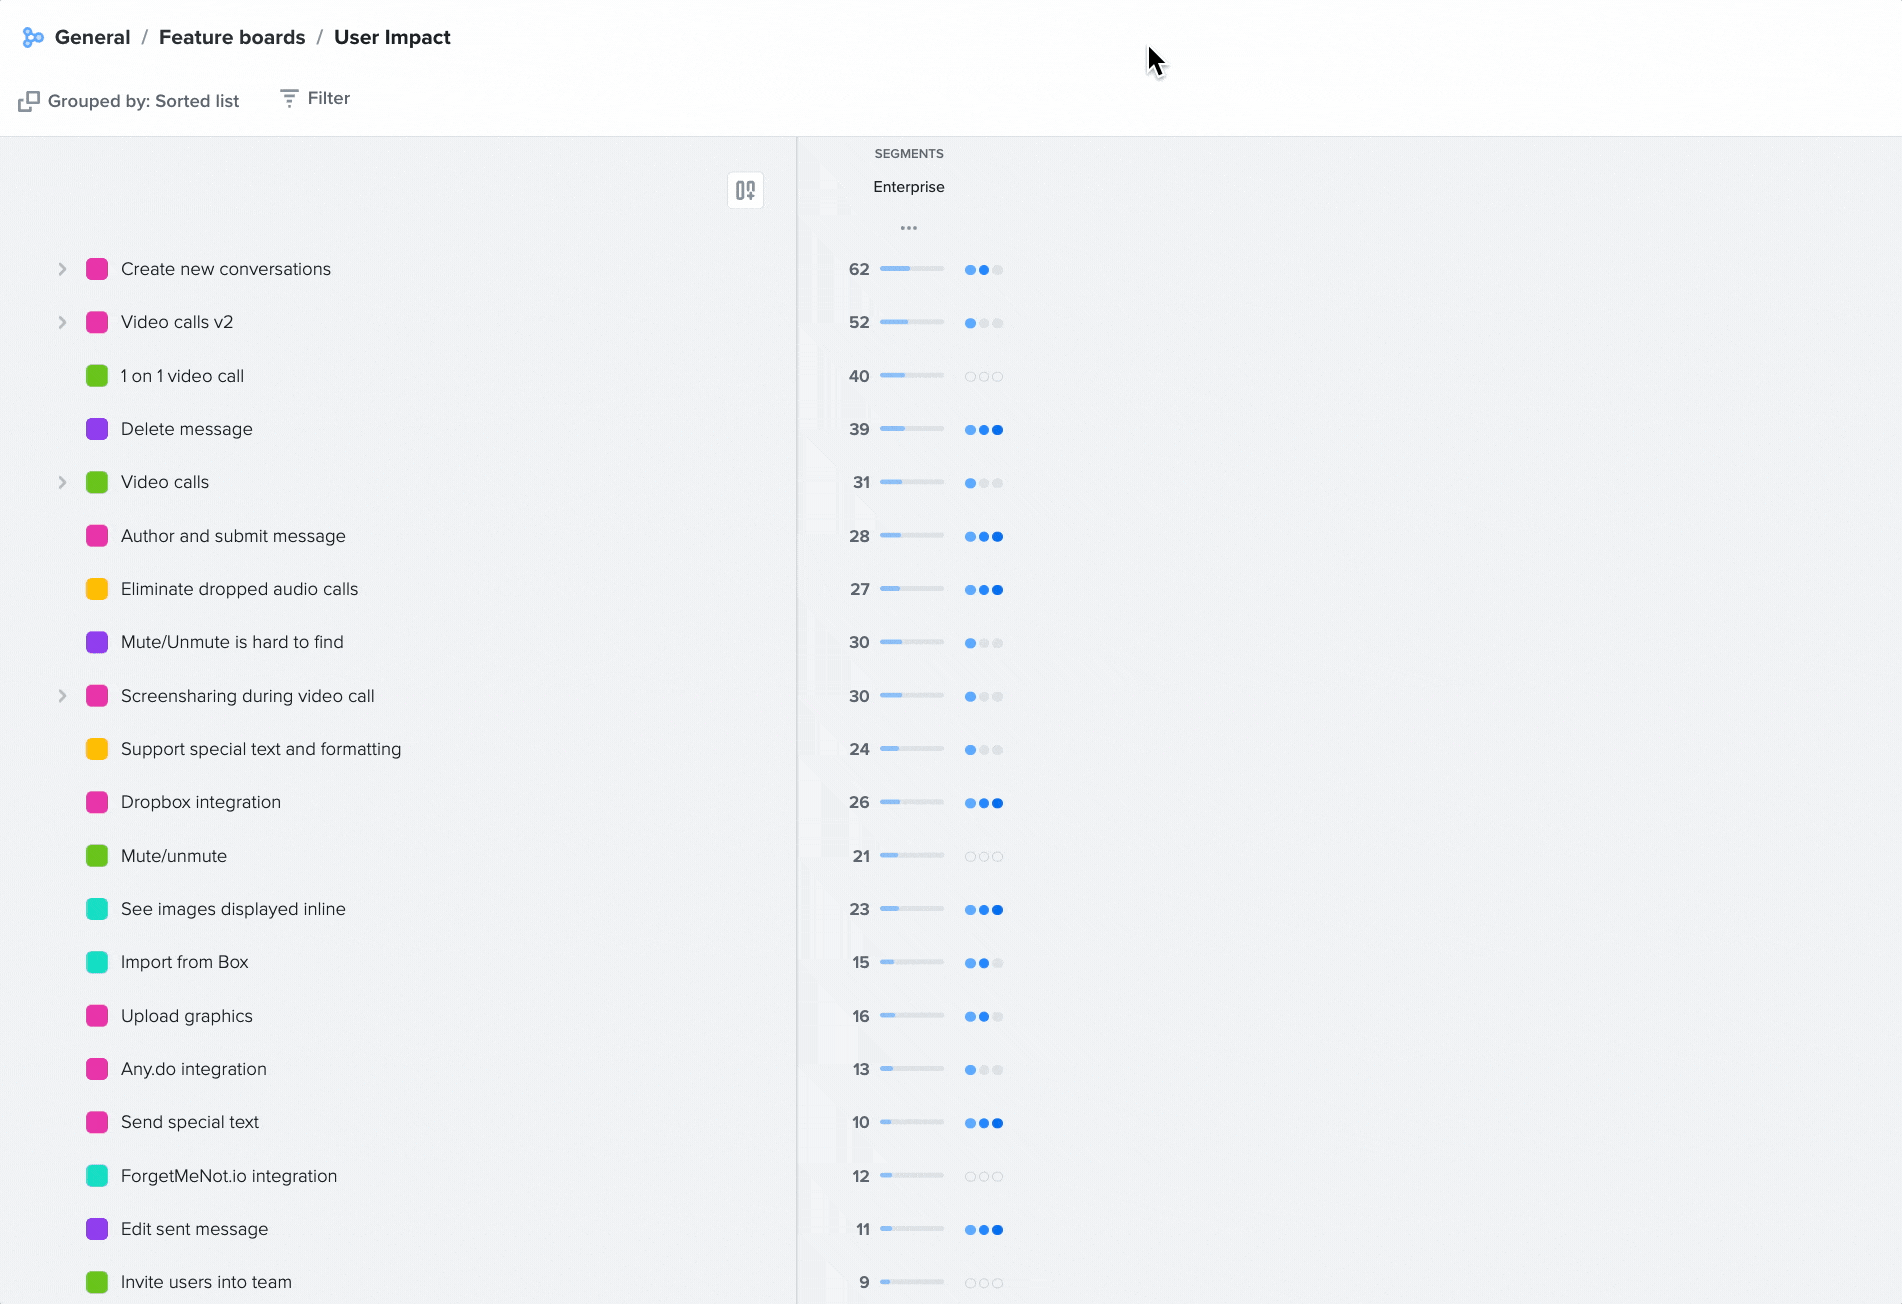Click pink status icon of Dropbox integration
The height and width of the screenshot is (1304, 1902).
(x=97, y=802)
